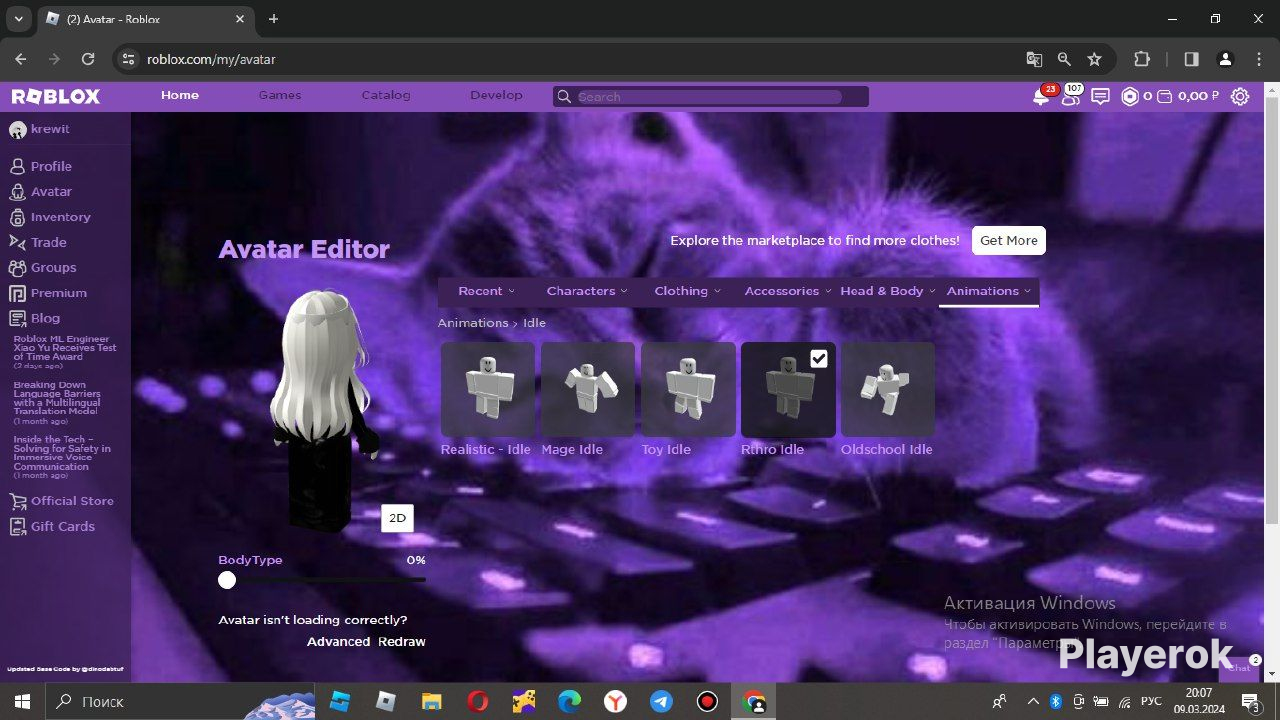Click the krewit avatar headshot
This screenshot has height=720, width=1280.
pyautogui.click(x=17, y=130)
